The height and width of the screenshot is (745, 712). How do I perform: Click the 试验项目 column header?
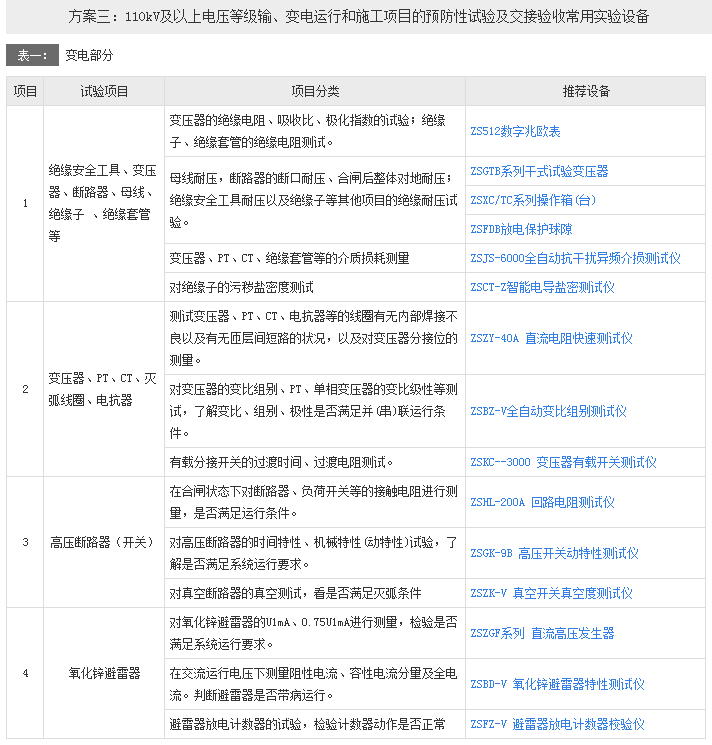[104, 91]
